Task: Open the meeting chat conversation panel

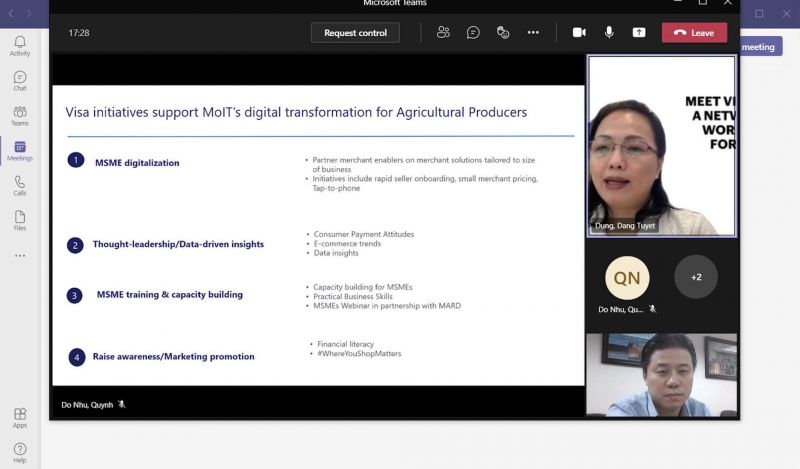Action: [x=473, y=33]
